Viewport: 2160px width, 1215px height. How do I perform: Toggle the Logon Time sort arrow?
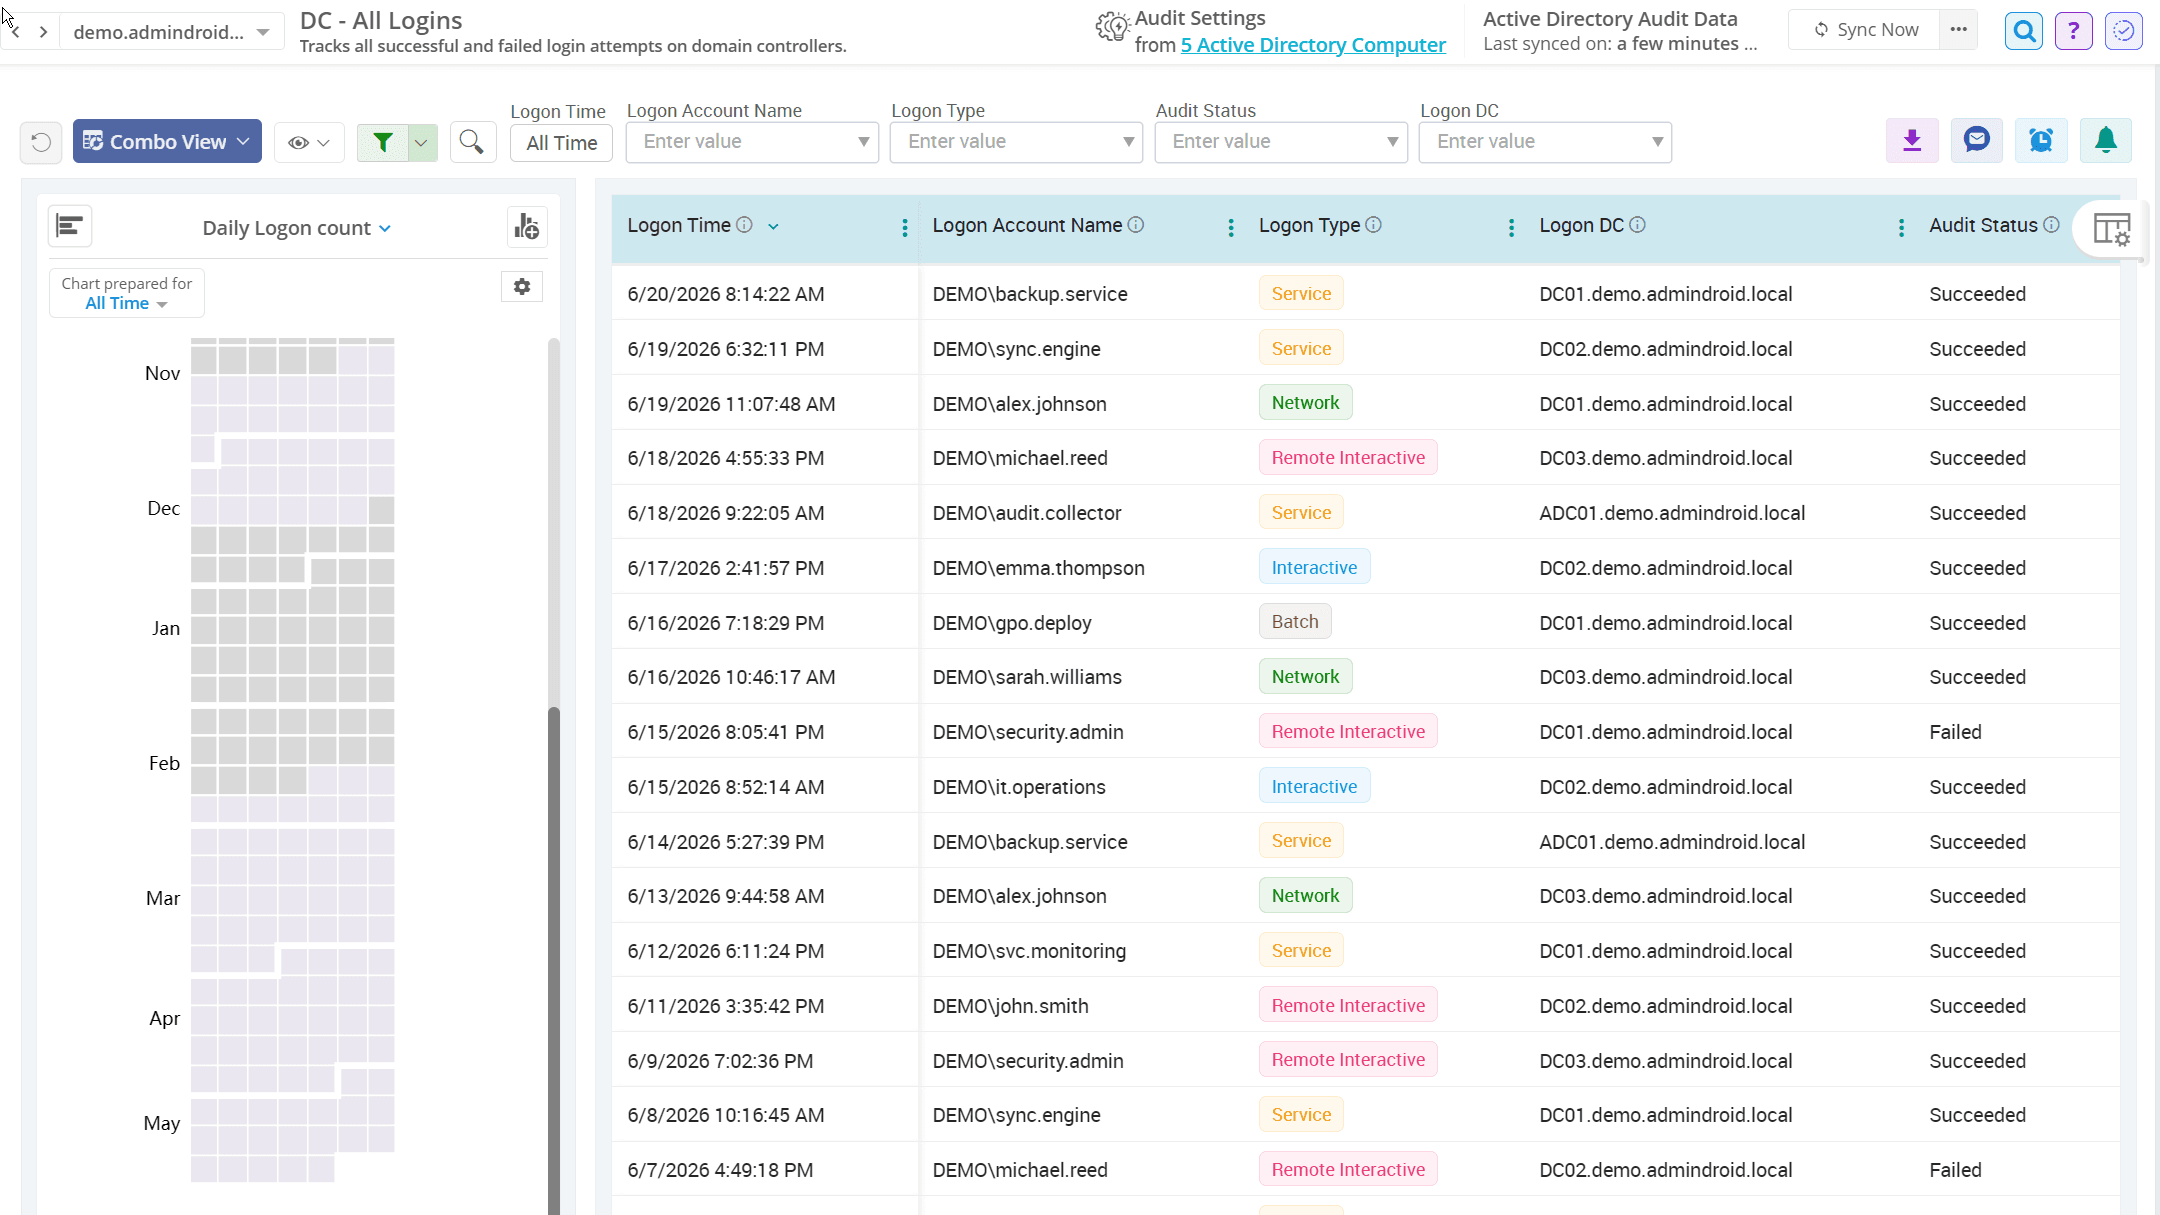point(773,226)
